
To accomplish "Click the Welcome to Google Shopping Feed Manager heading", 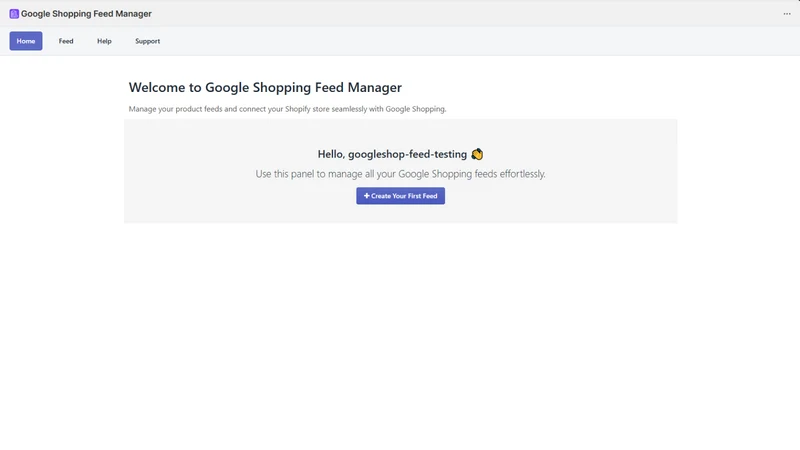I will [265, 87].
